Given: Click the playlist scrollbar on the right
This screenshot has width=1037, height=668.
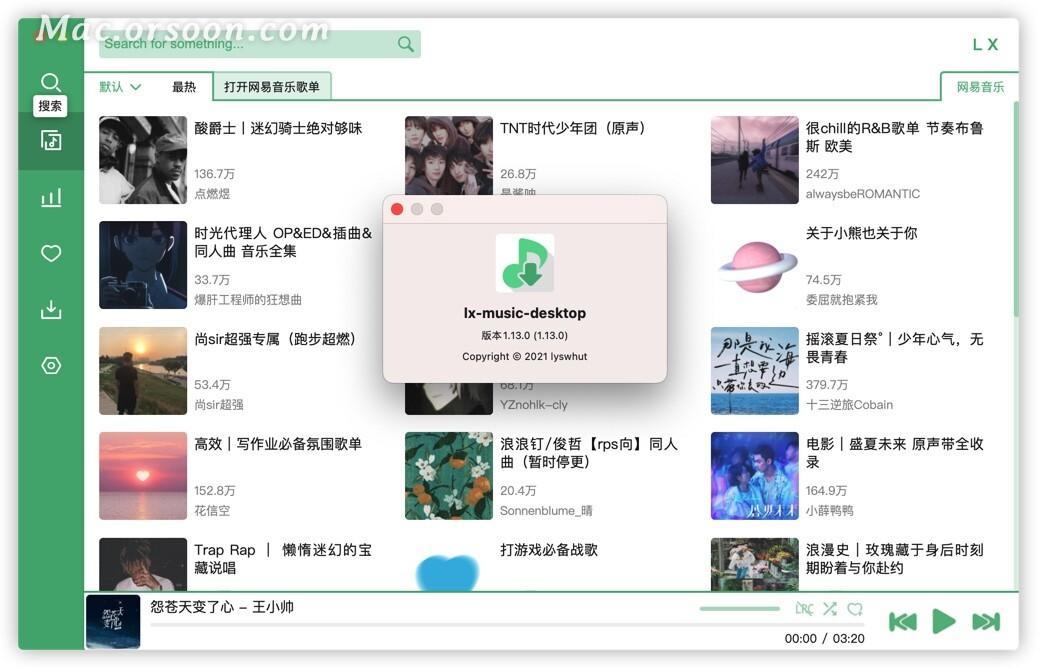Looking at the screenshot, I should tap(1016, 208).
